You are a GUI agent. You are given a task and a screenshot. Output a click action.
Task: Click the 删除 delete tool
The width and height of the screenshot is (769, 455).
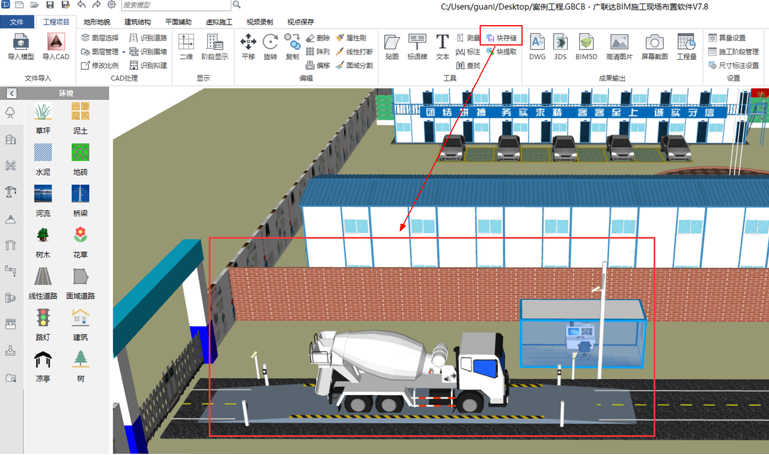click(318, 38)
